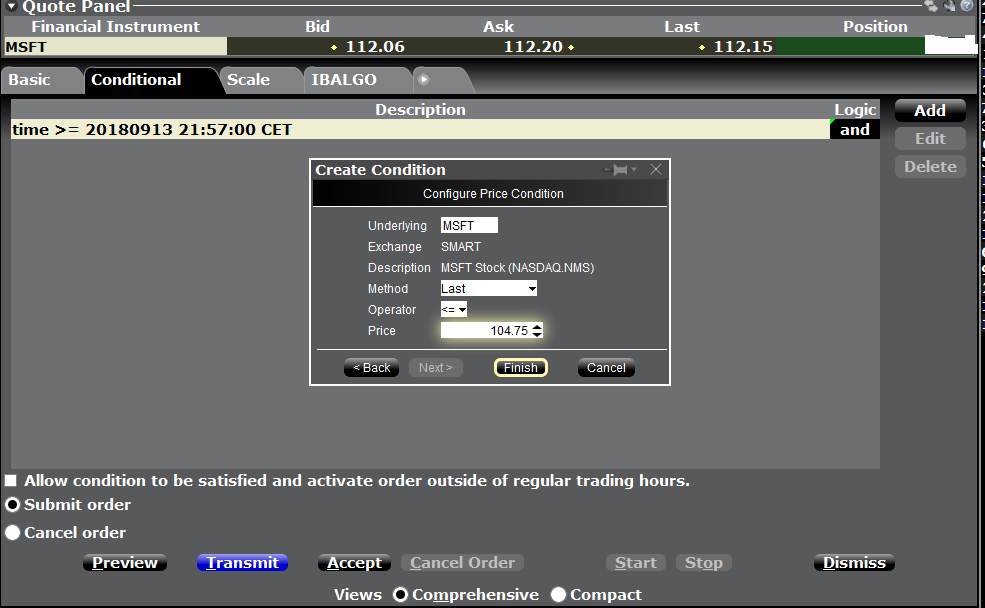Image resolution: width=985 pixels, height=608 pixels.
Task: Click the Last column header in Quote Panel
Action: pos(682,26)
